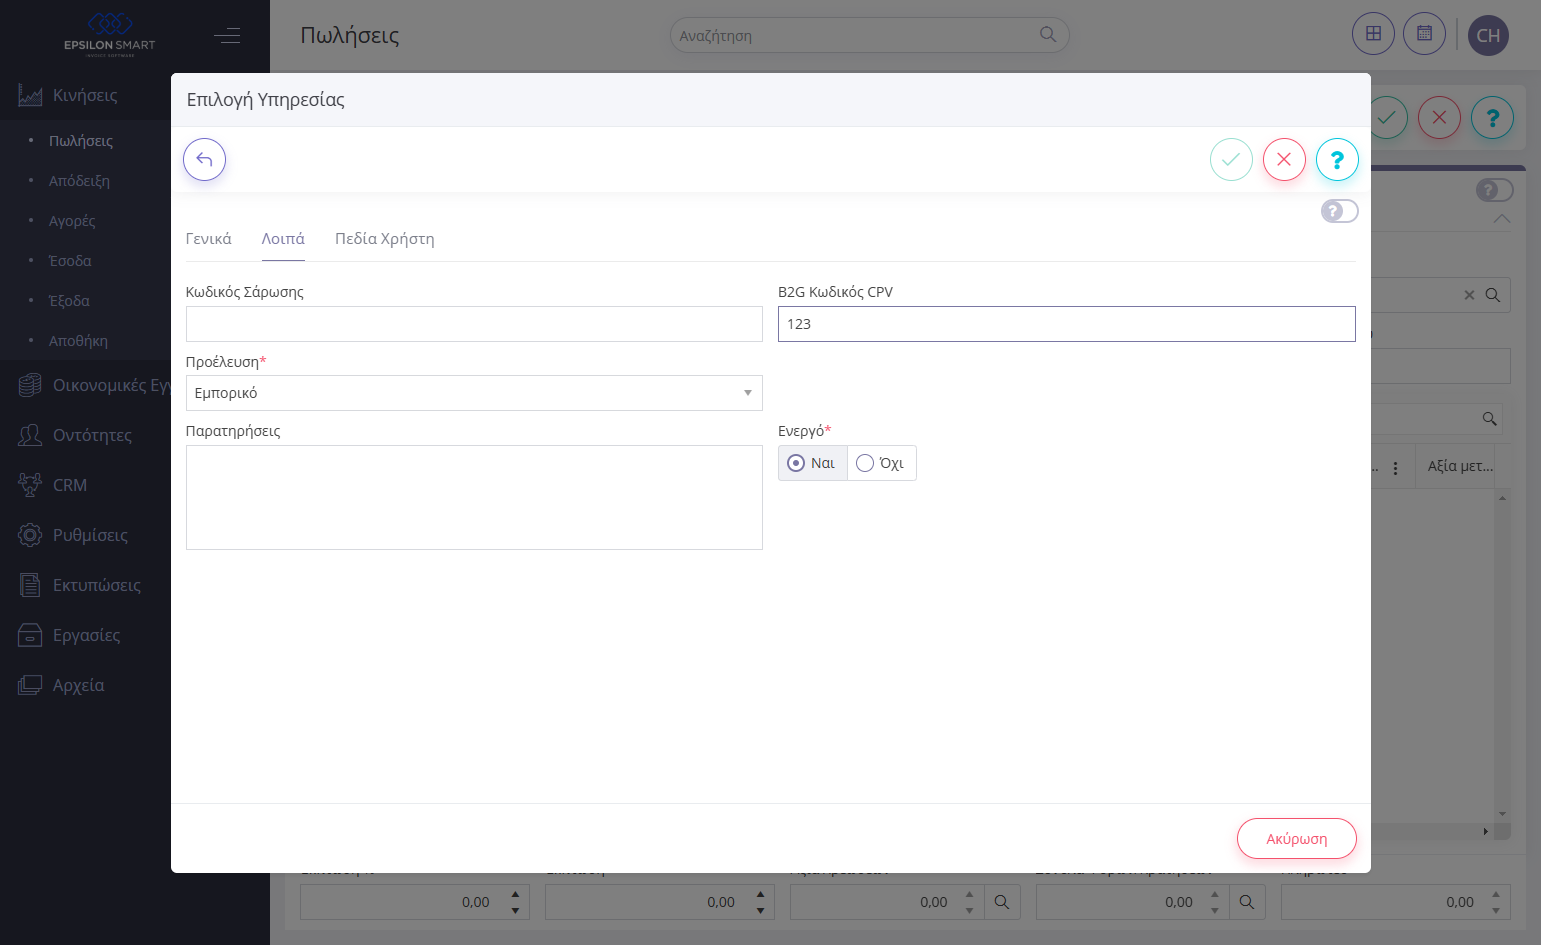This screenshot has width=1541, height=945.
Task: Open Αγορές in the sidebar
Action: coord(72,221)
